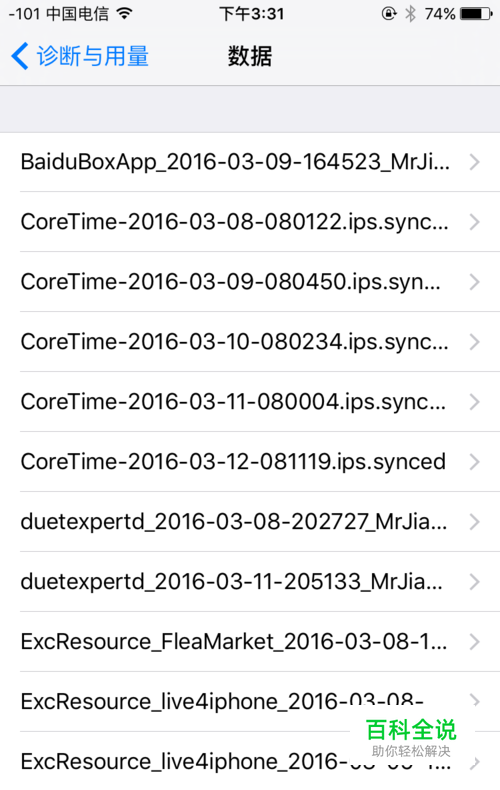Tap the rotation lock status icon

click(x=389, y=14)
